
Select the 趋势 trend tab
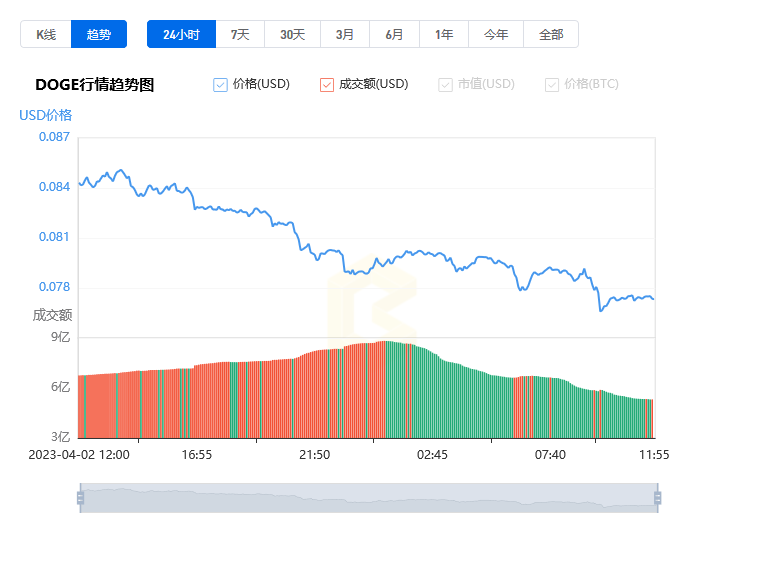99,34
